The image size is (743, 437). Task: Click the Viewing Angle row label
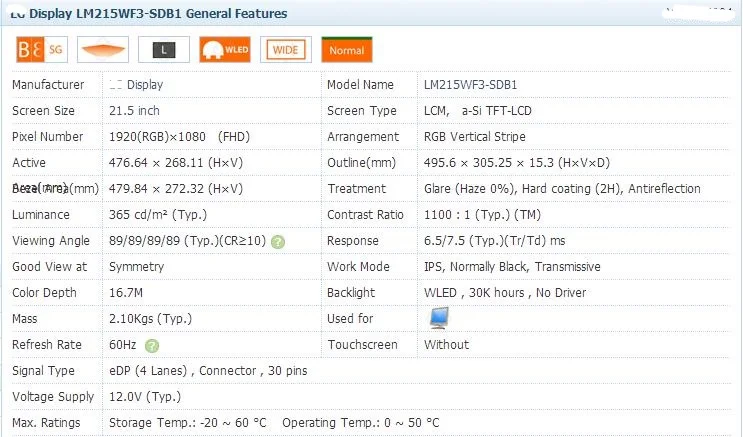(51, 241)
